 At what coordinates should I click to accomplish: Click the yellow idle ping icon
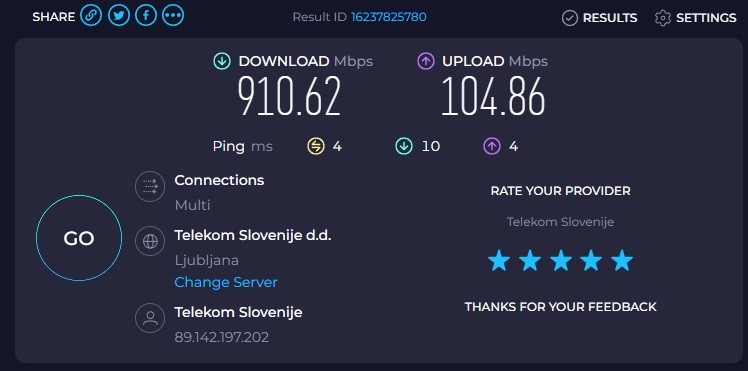[315, 146]
